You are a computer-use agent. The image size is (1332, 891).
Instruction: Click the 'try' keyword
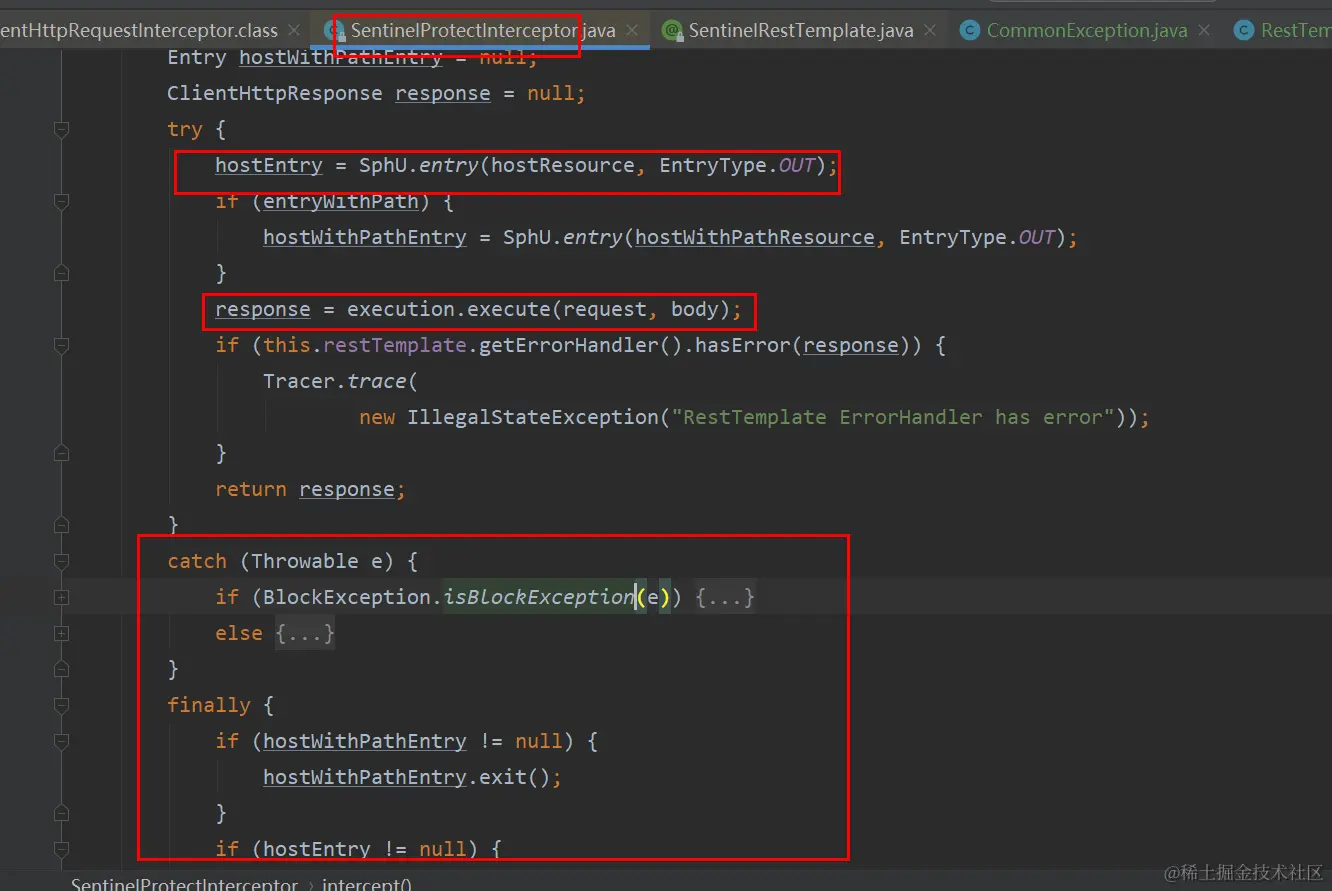point(185,129)
